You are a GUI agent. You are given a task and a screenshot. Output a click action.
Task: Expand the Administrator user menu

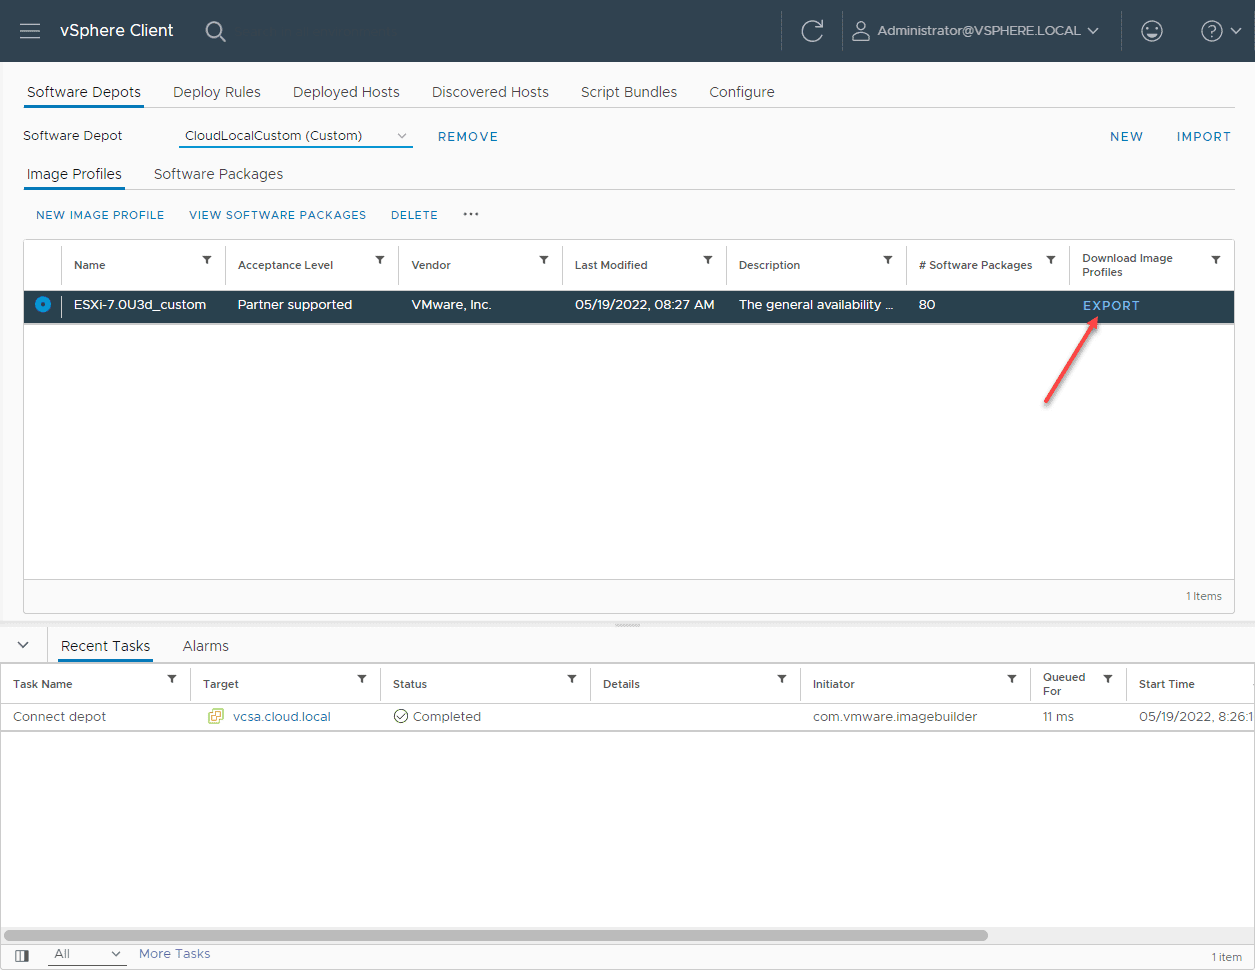[x=976, y=31]
